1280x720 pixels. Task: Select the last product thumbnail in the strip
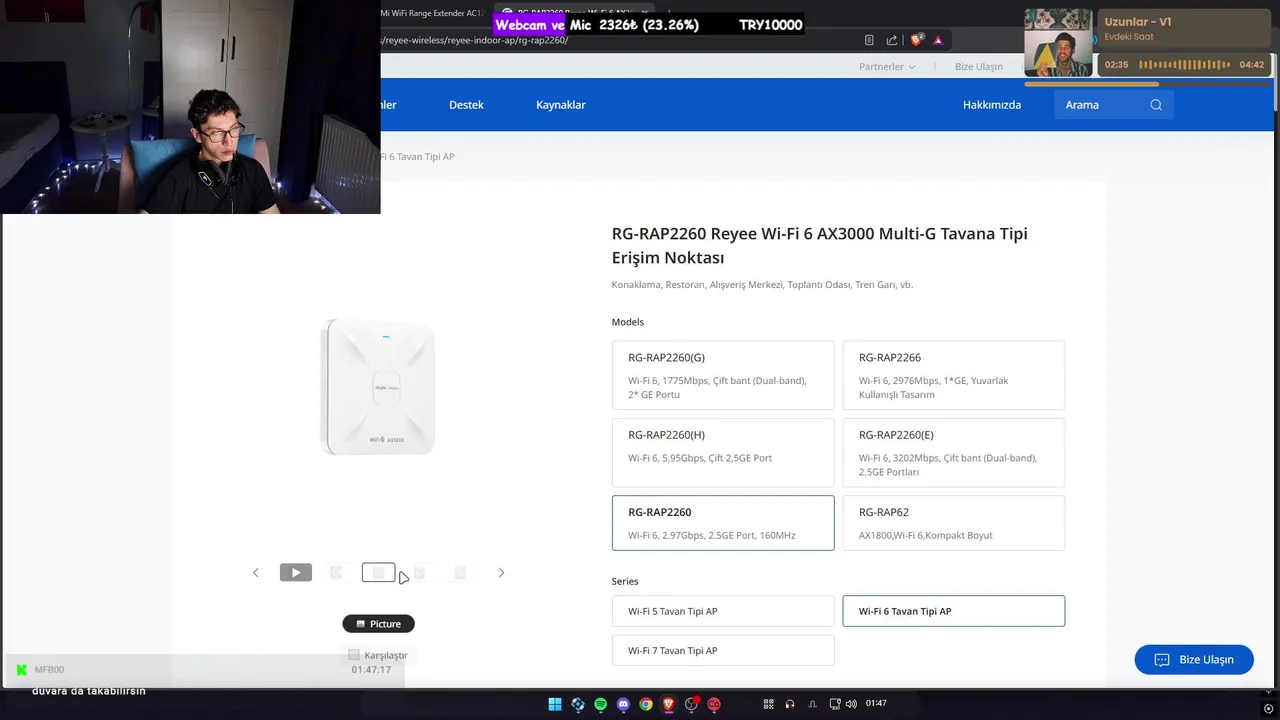460,573
